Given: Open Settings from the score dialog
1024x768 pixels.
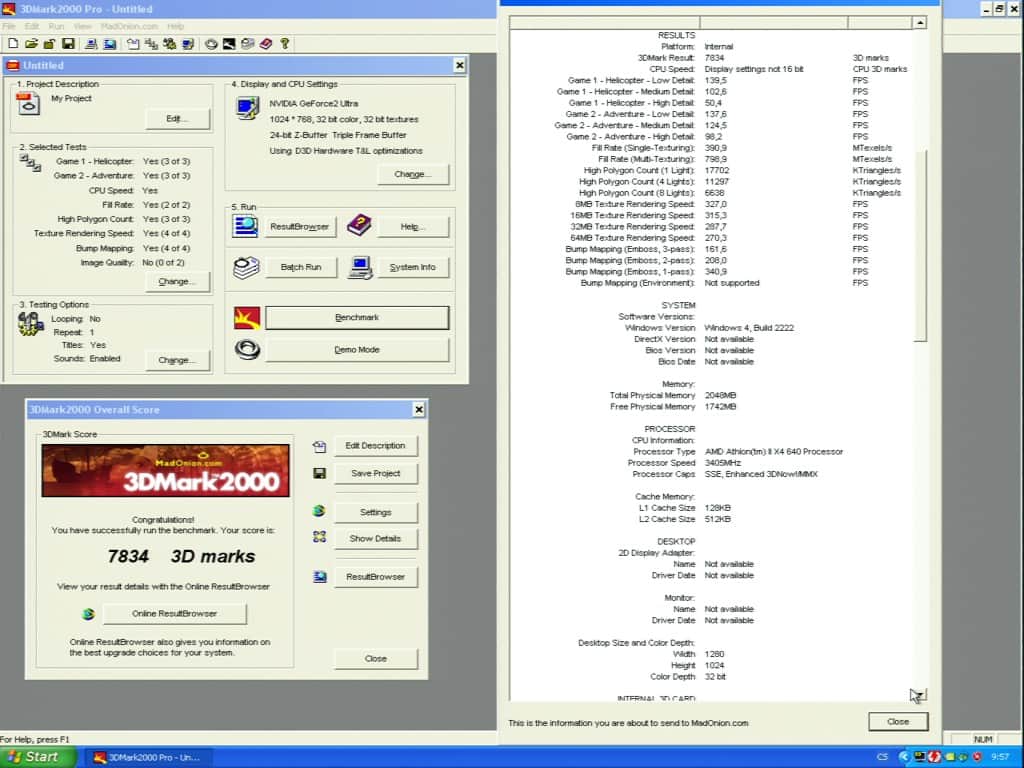Looking at the screenshot, I should click(376, 512).
